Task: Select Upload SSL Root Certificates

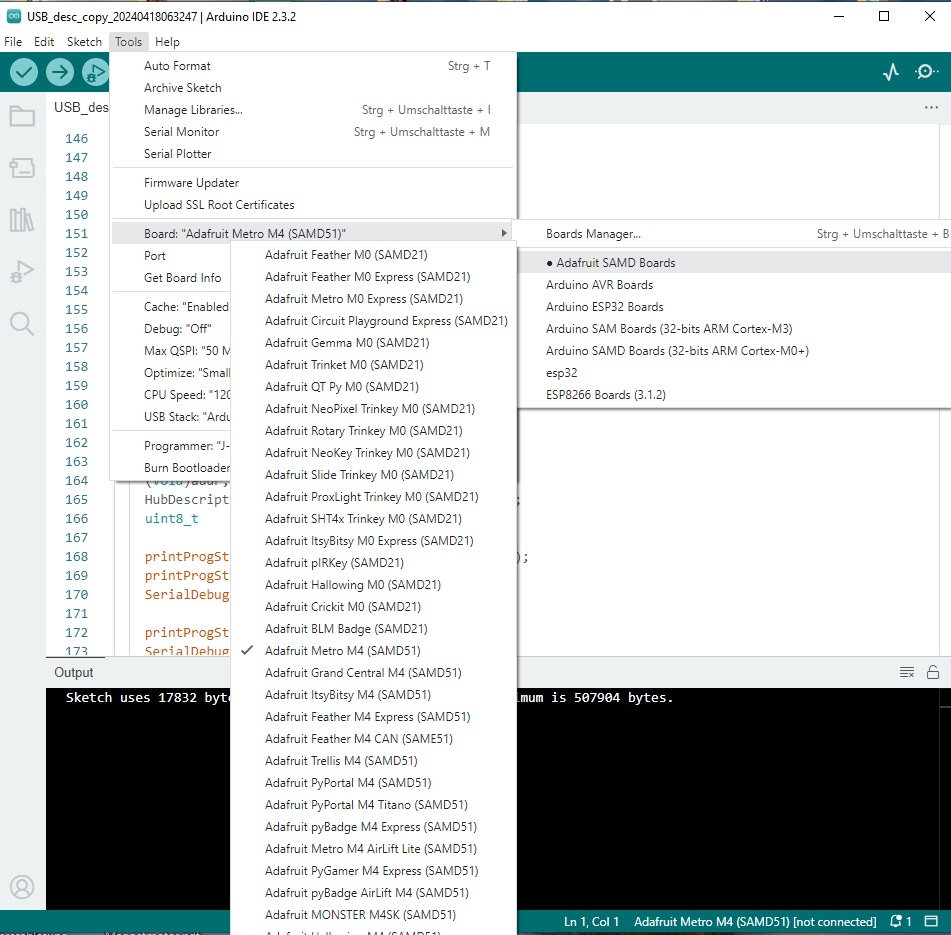Action: click(x=313, y=205)
